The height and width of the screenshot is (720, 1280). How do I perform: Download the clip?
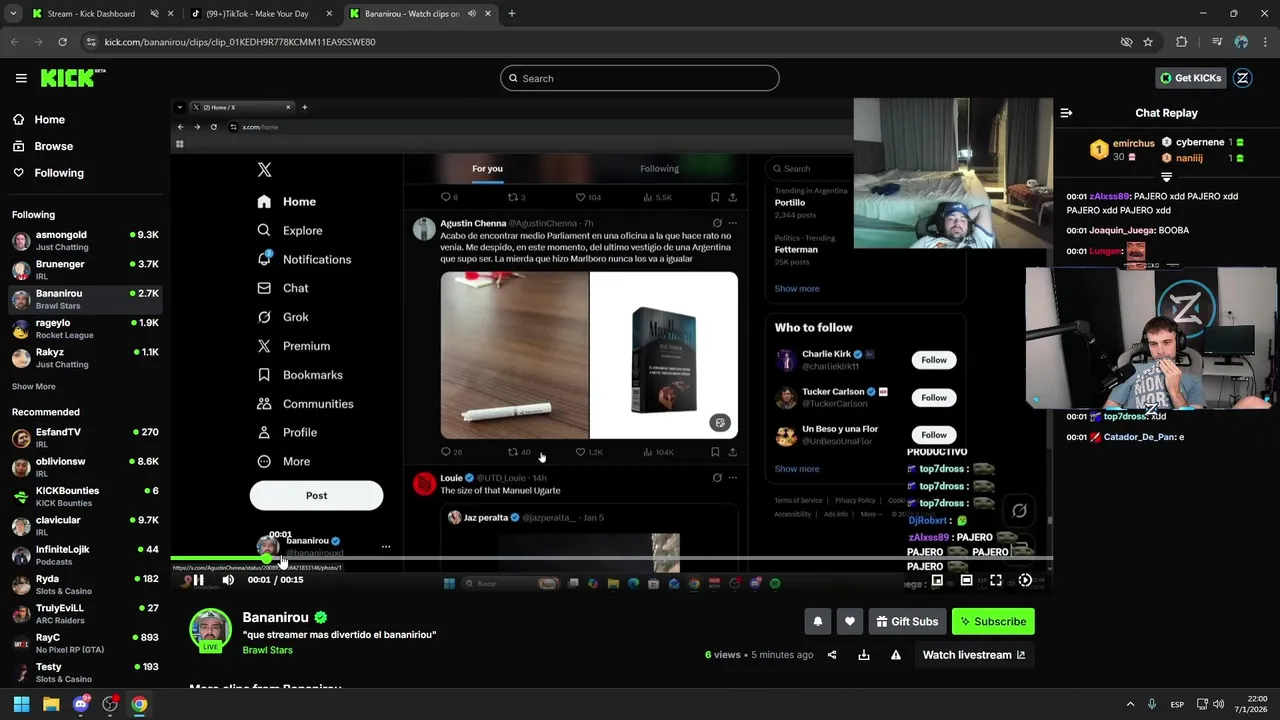pyautogui.click(x=864, y=655)
